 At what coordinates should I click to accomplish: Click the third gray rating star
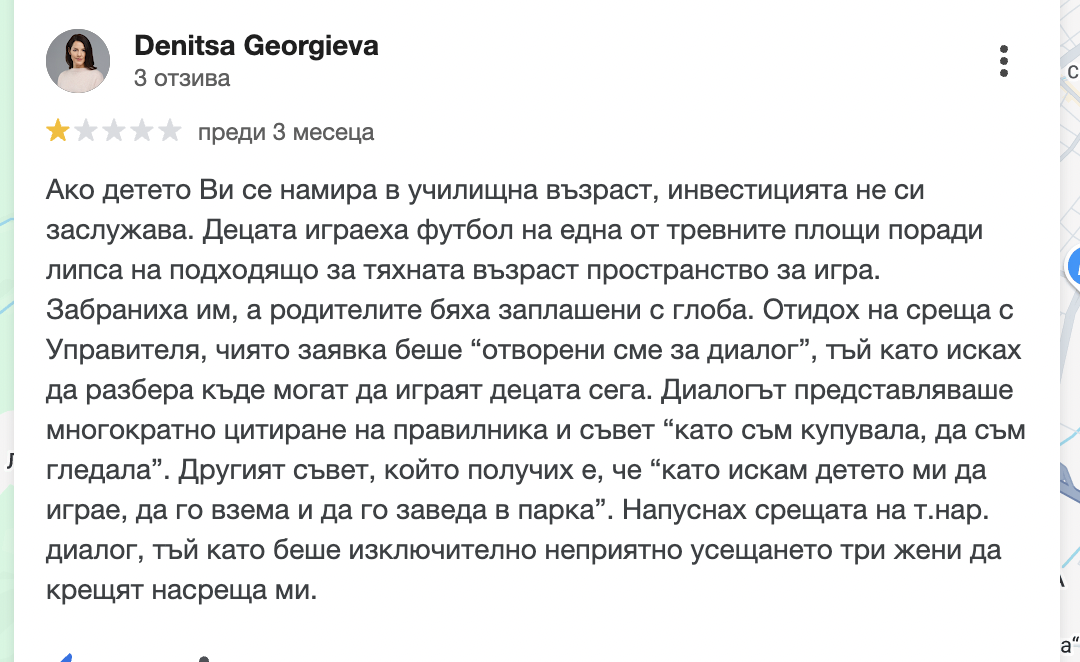114,131
